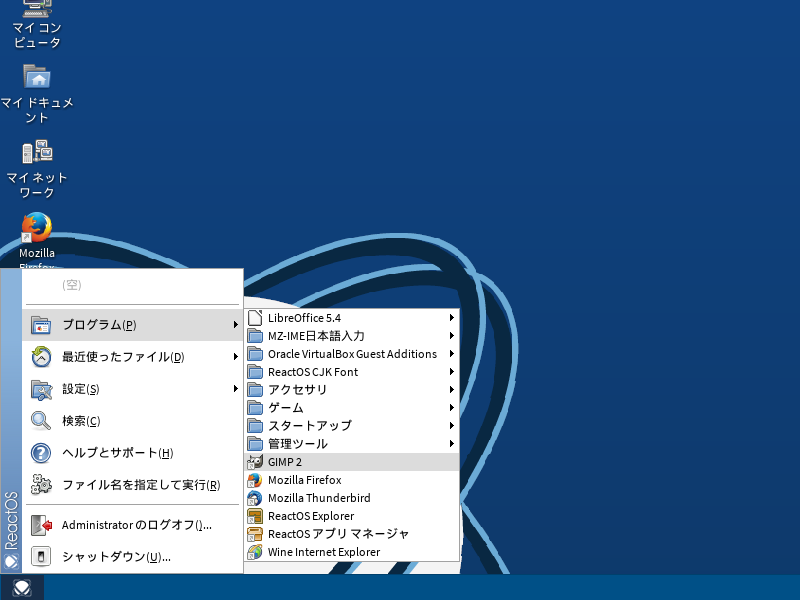Launch ReactOS Explorer label
The width and height of the screenshot is (800, 600).
[x=311, y=516]
